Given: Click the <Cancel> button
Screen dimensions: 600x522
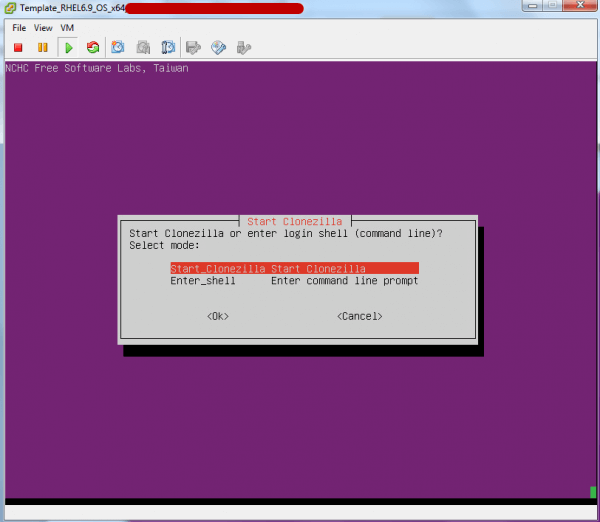Looking at the screenshot, I should 359,316.
